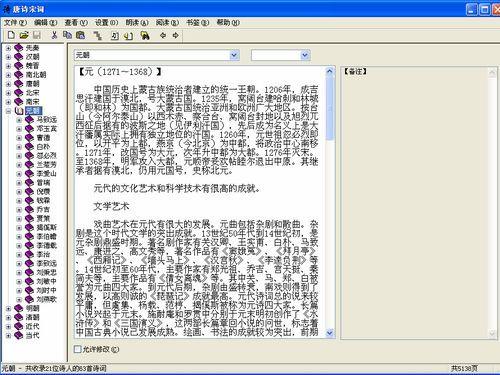Click the binoculars search icon
The width and height of the screenshot is (500, 375).
[x=145, y=35]
